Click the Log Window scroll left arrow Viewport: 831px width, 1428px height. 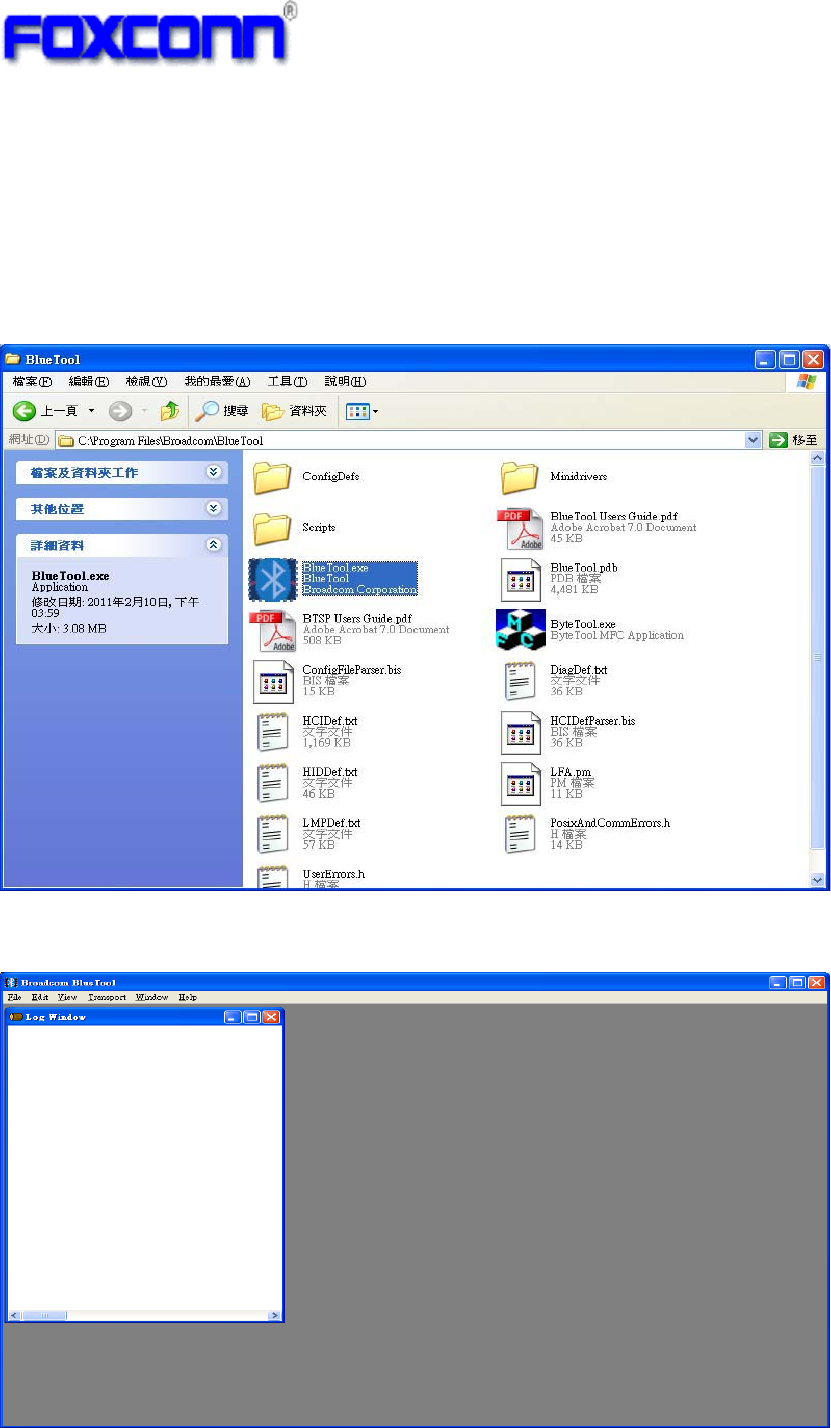[14, 1316]
